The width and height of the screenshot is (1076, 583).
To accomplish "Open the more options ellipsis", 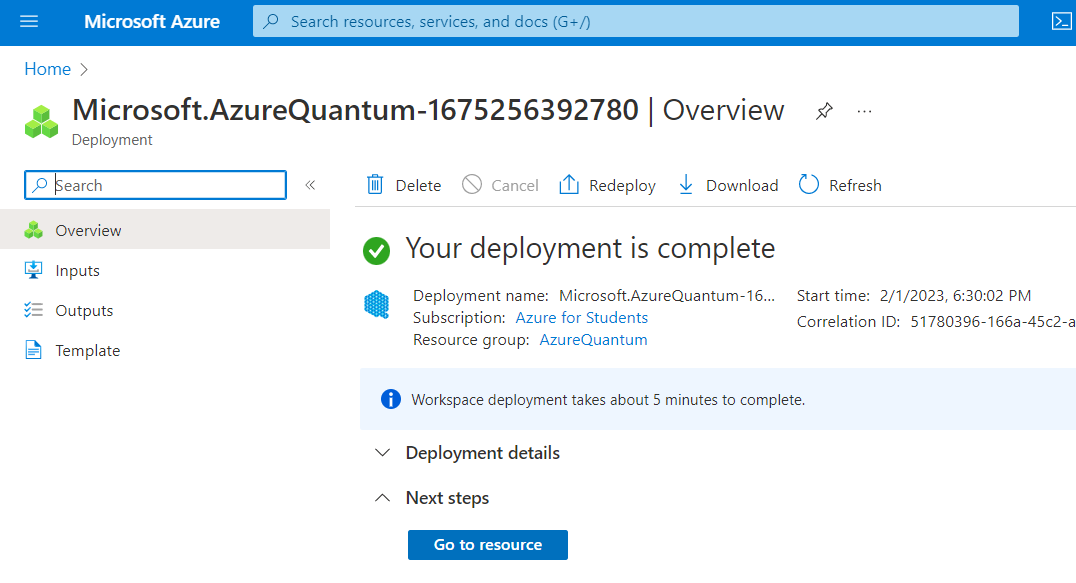I will [865, 111].
